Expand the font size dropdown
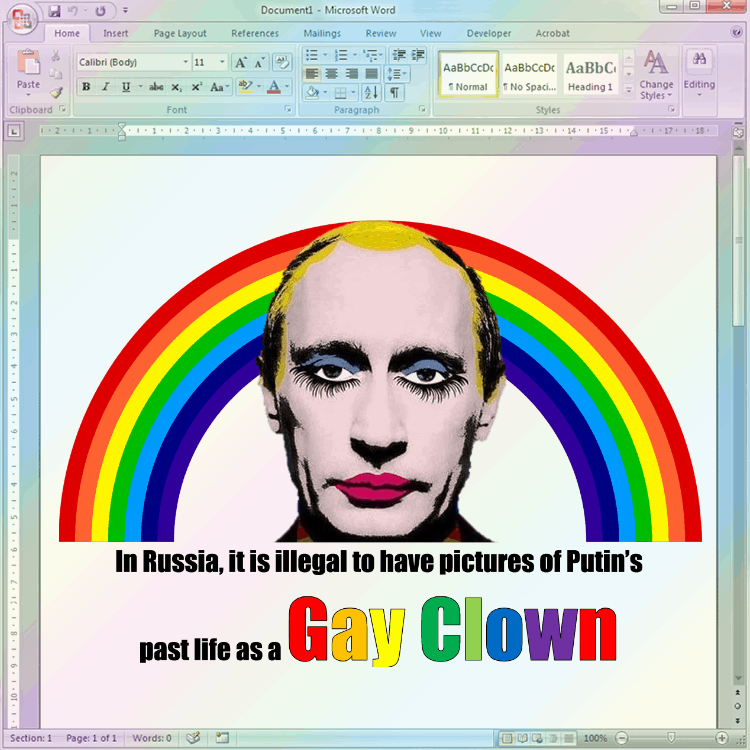750x750 pixels. point(223,62)
